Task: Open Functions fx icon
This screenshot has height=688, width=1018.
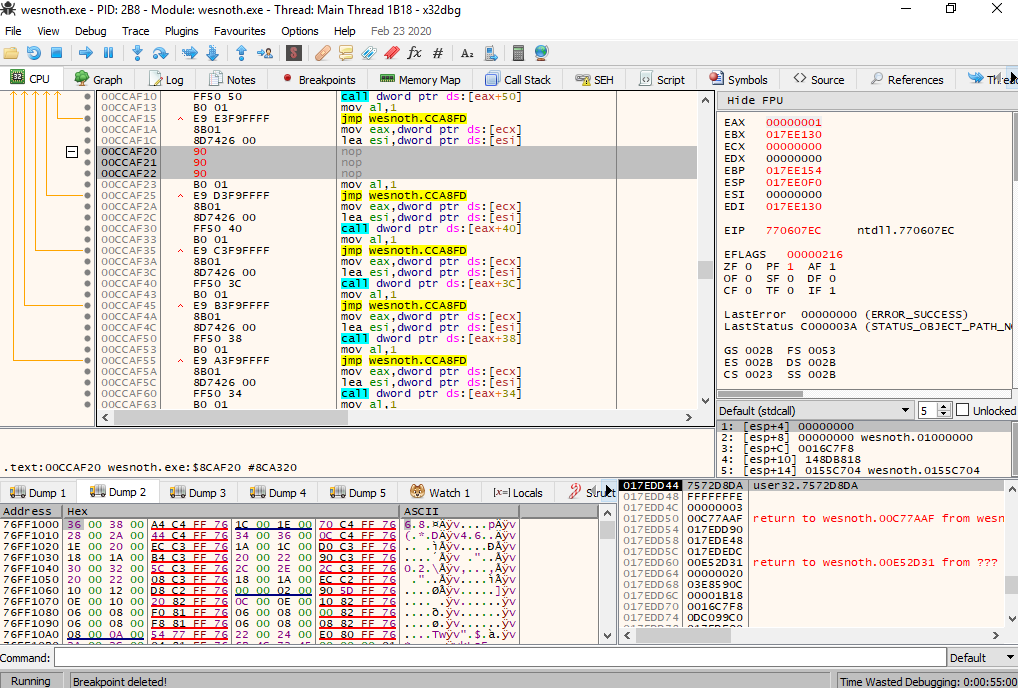Action: (414, 53)
